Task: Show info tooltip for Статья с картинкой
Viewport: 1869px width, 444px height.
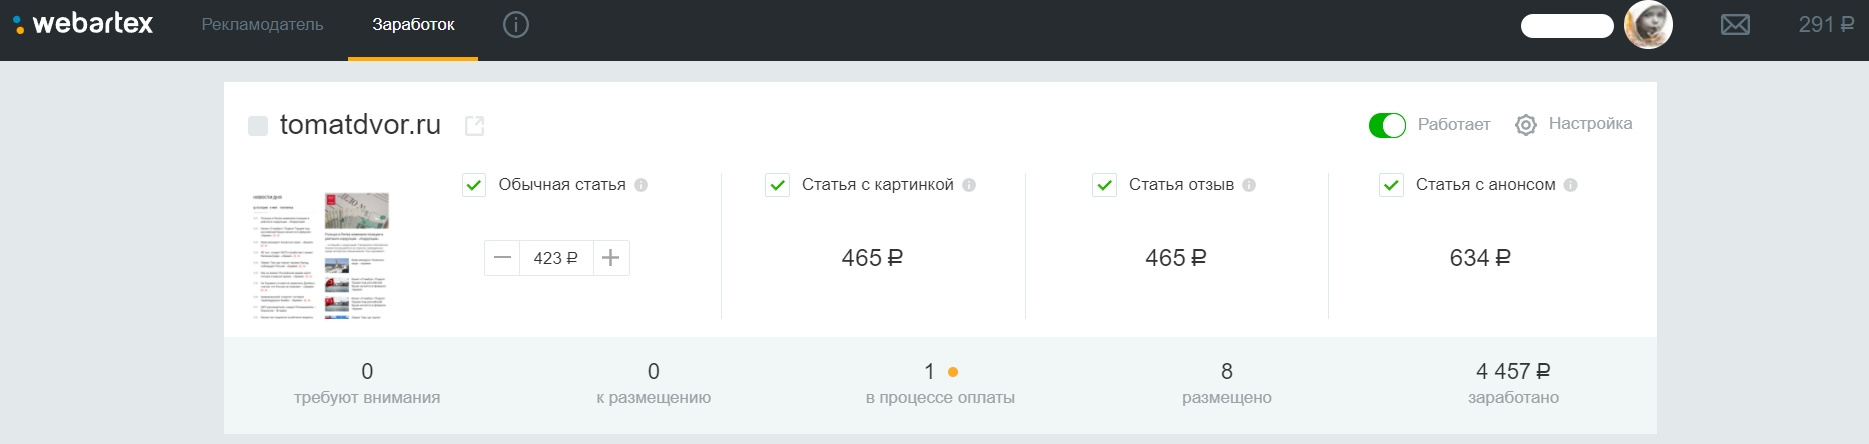Action: coord(969,185)
